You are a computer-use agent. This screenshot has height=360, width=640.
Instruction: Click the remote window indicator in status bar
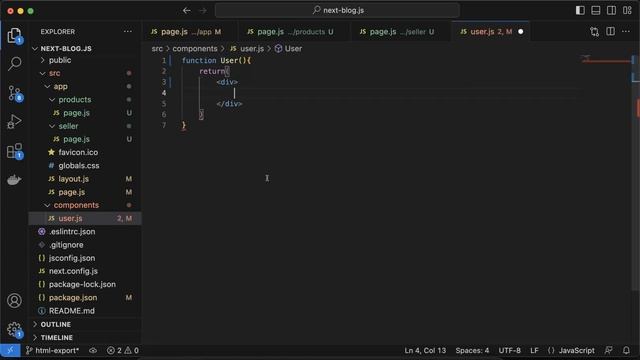(x=10, y=350)
